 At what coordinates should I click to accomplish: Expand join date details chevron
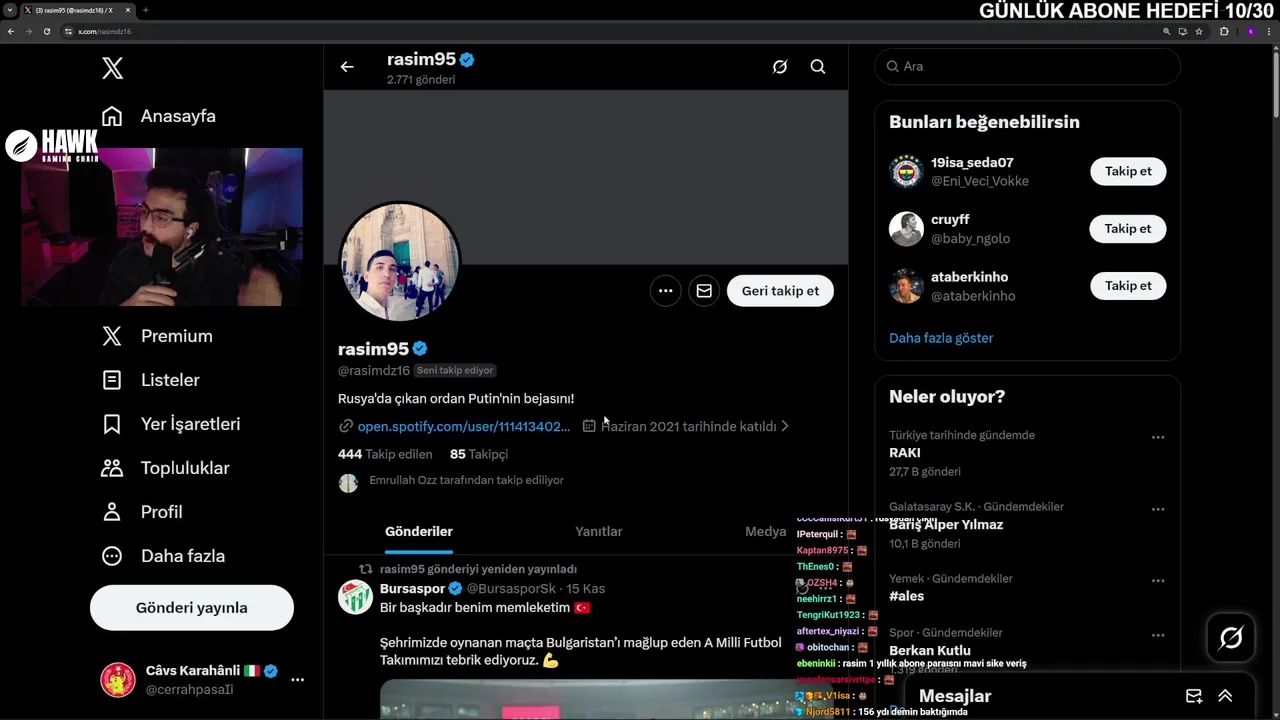click(x=785, y=426)
